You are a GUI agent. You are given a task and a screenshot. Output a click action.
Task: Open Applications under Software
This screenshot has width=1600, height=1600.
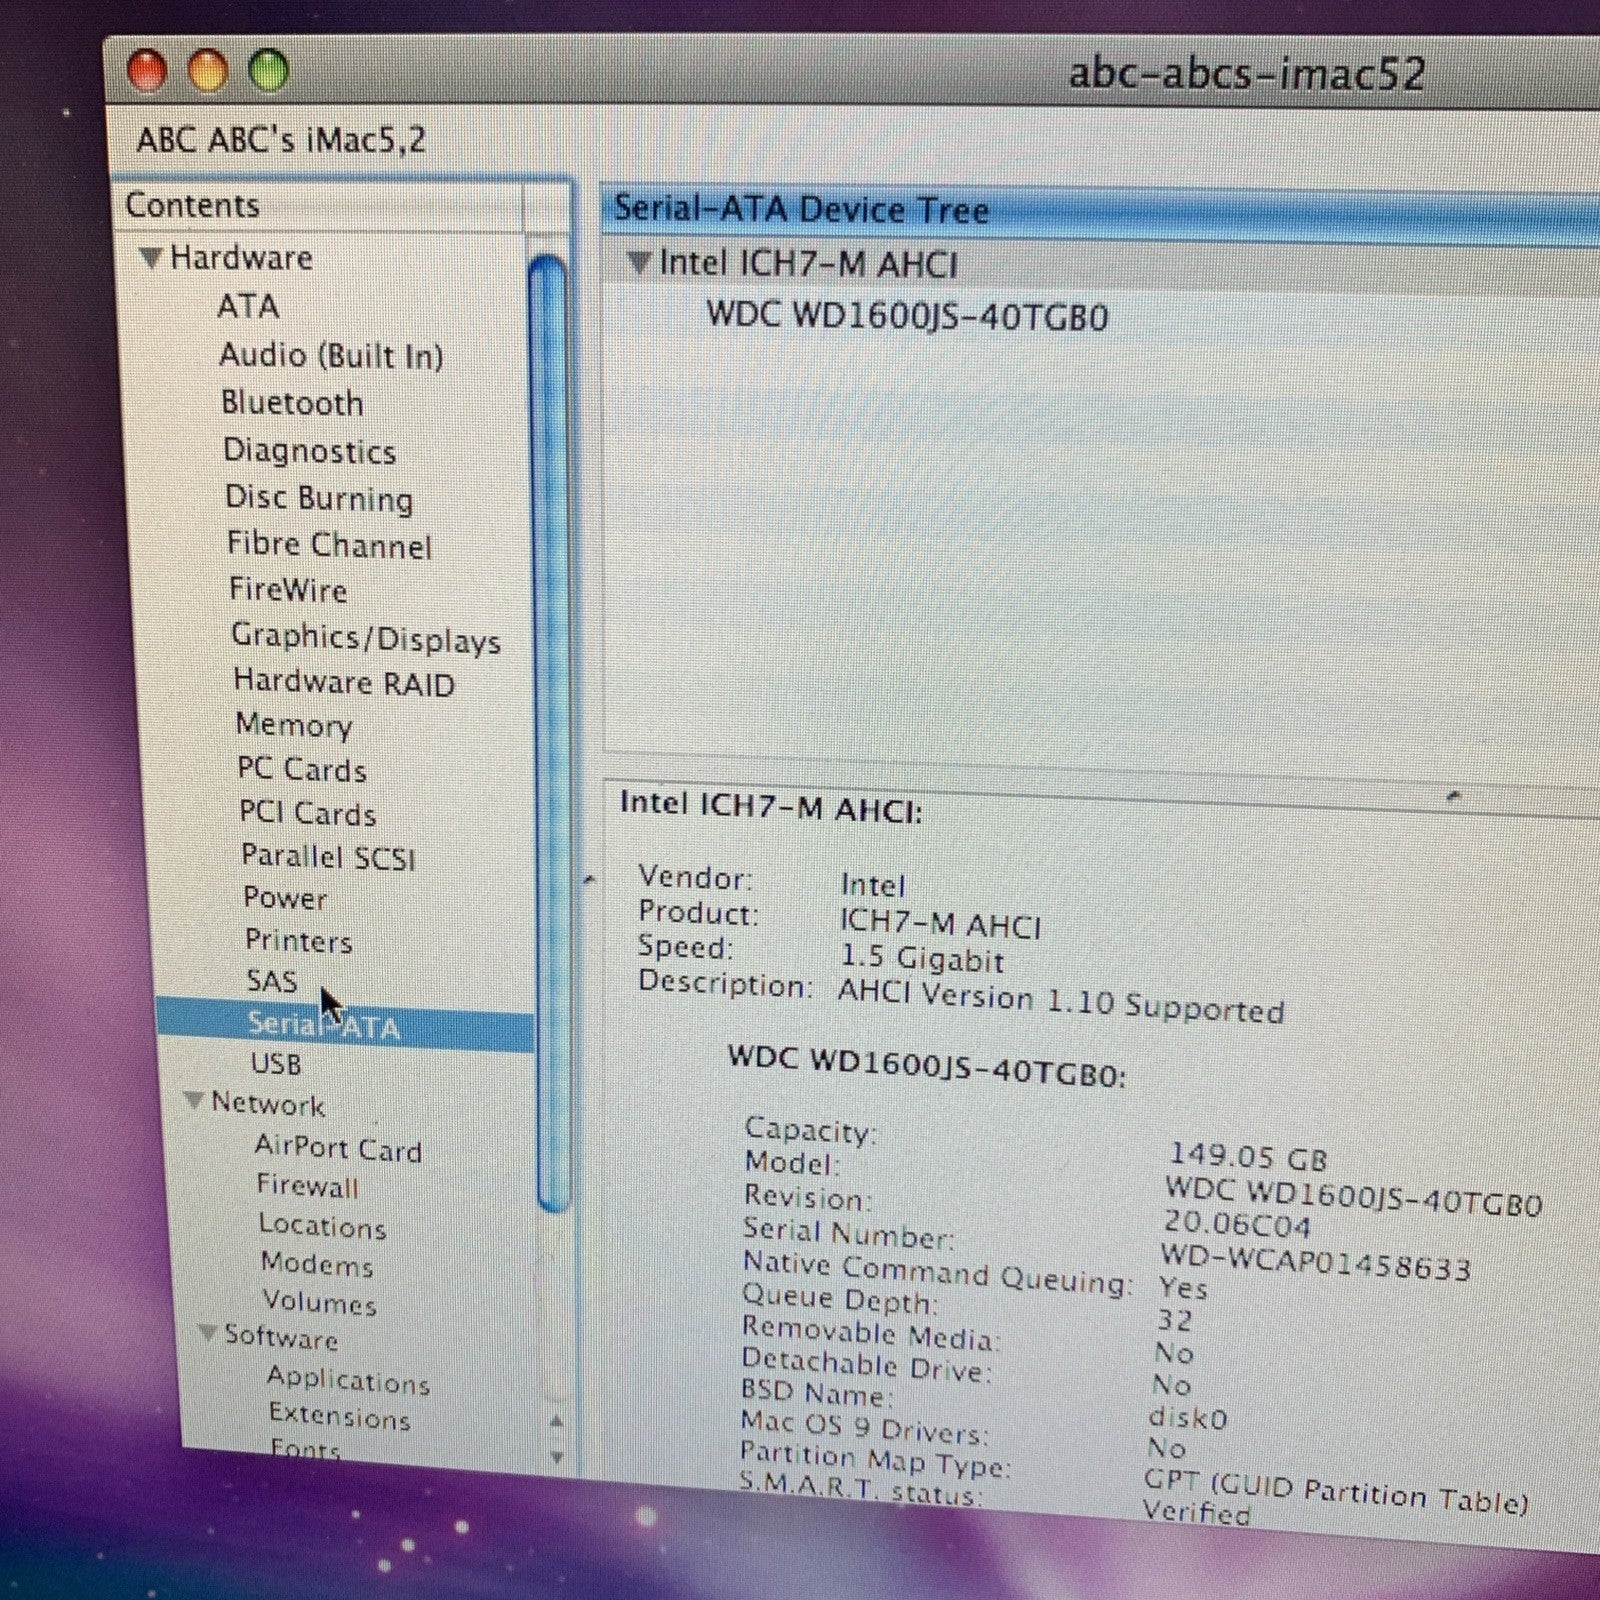pos(348,1379)
